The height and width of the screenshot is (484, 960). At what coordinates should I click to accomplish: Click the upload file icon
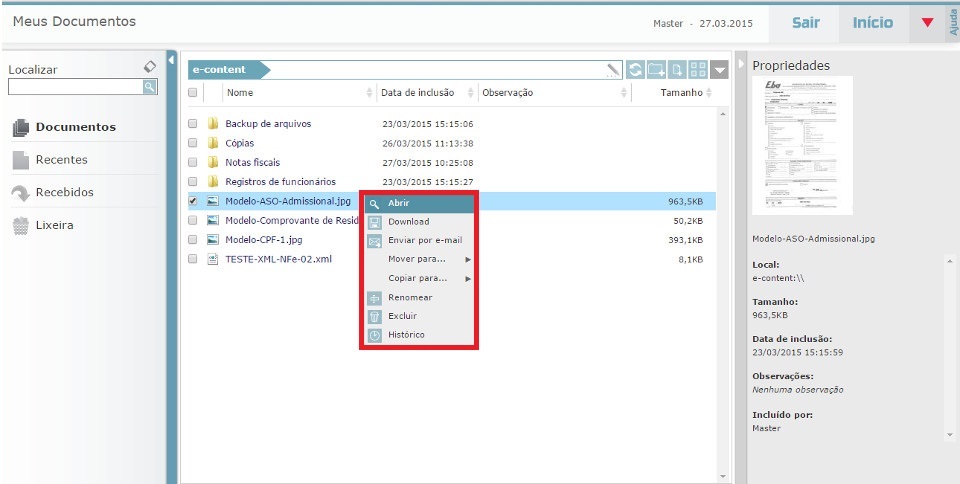678,70
